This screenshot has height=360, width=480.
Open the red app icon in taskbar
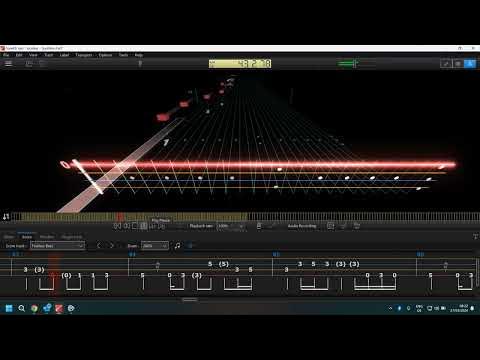[59, 308]
